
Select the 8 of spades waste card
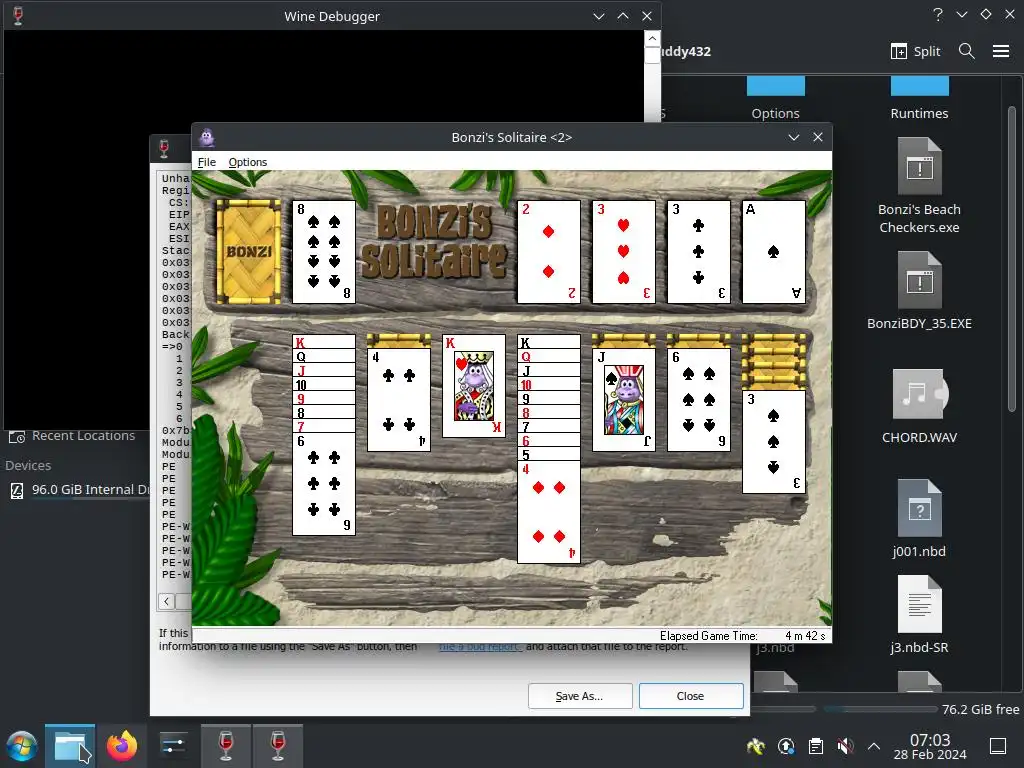(x=323, y=251)
